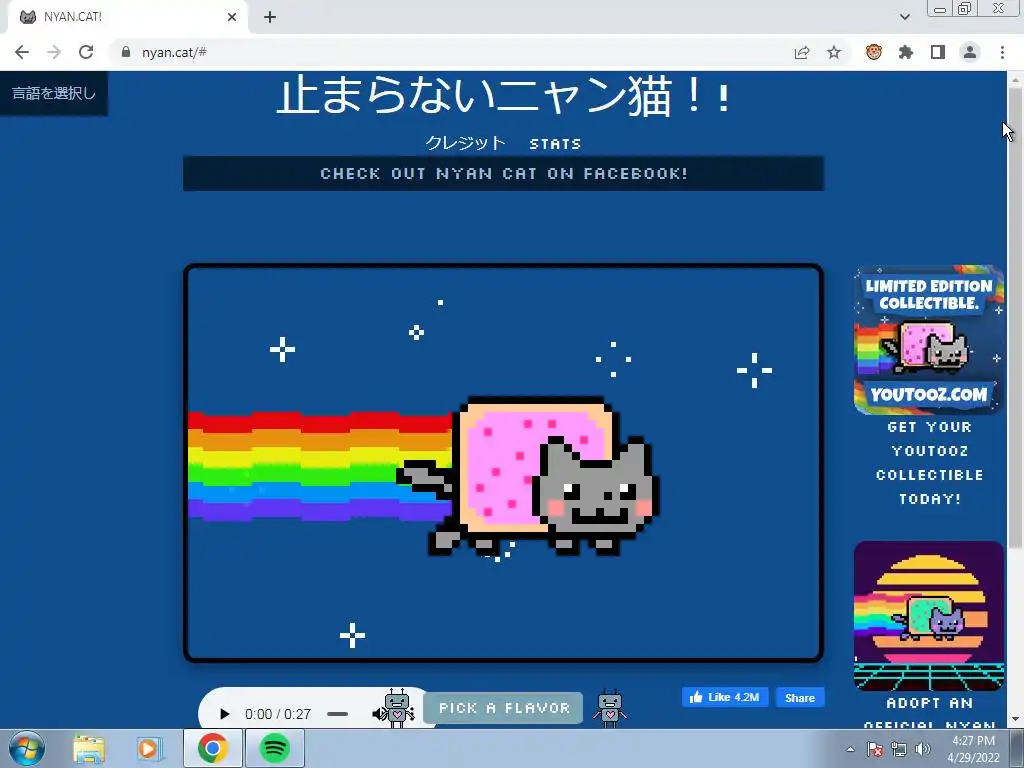Open the STATS link
Screen dimensions: 1024x768
(x=555, y=144)
